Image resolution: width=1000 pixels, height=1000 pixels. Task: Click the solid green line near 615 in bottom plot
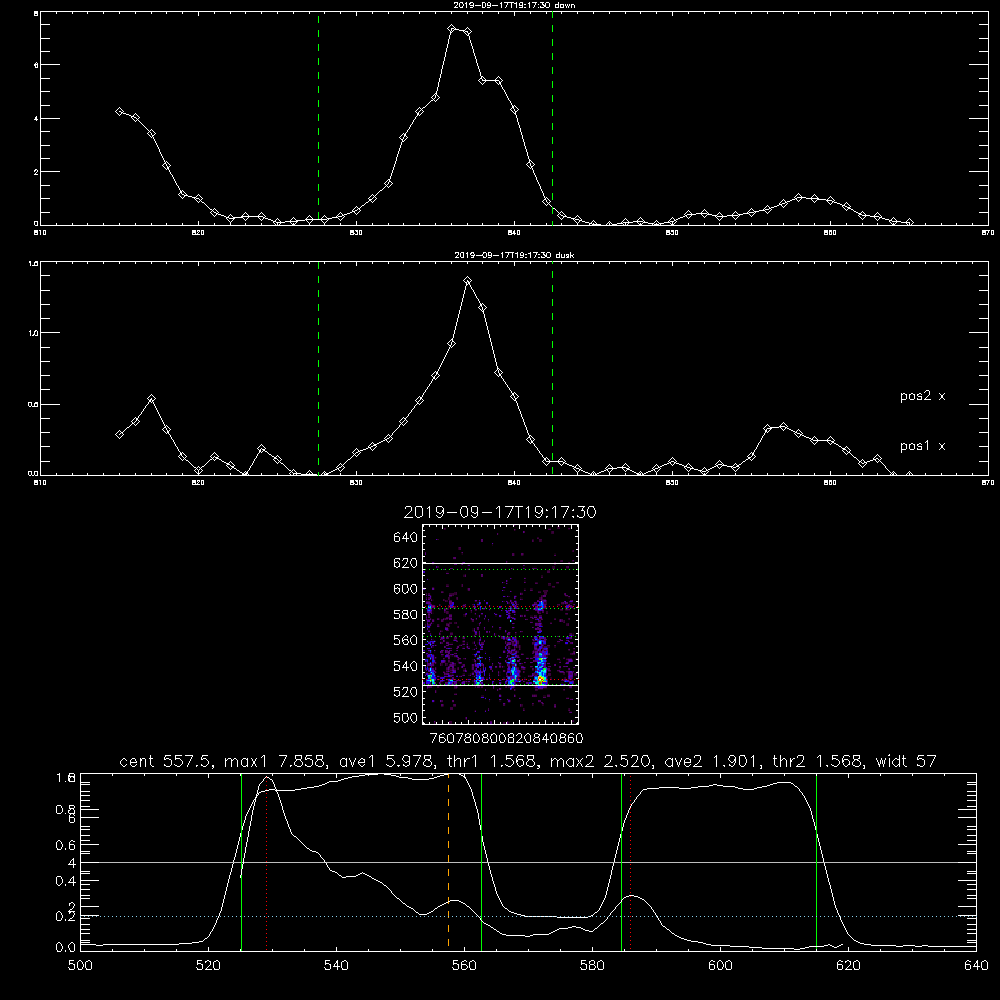816,861
